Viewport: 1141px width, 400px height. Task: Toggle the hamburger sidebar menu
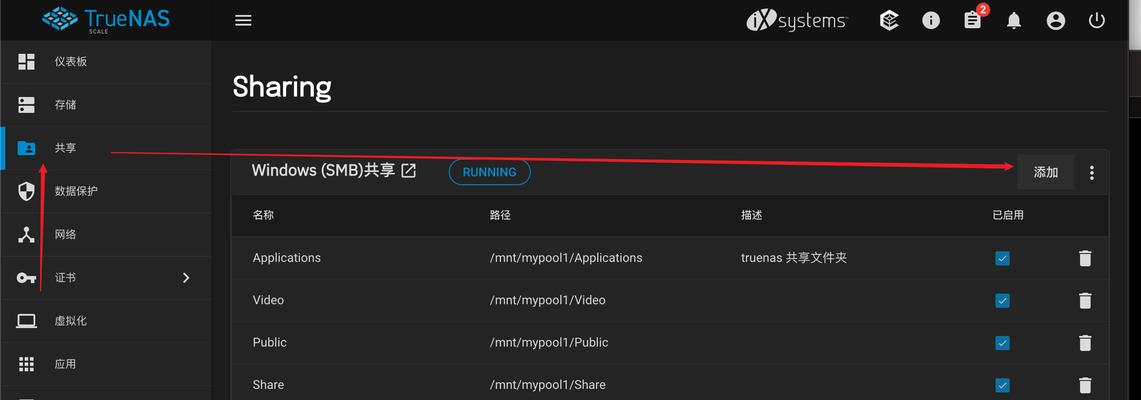(x=243, y=20)
